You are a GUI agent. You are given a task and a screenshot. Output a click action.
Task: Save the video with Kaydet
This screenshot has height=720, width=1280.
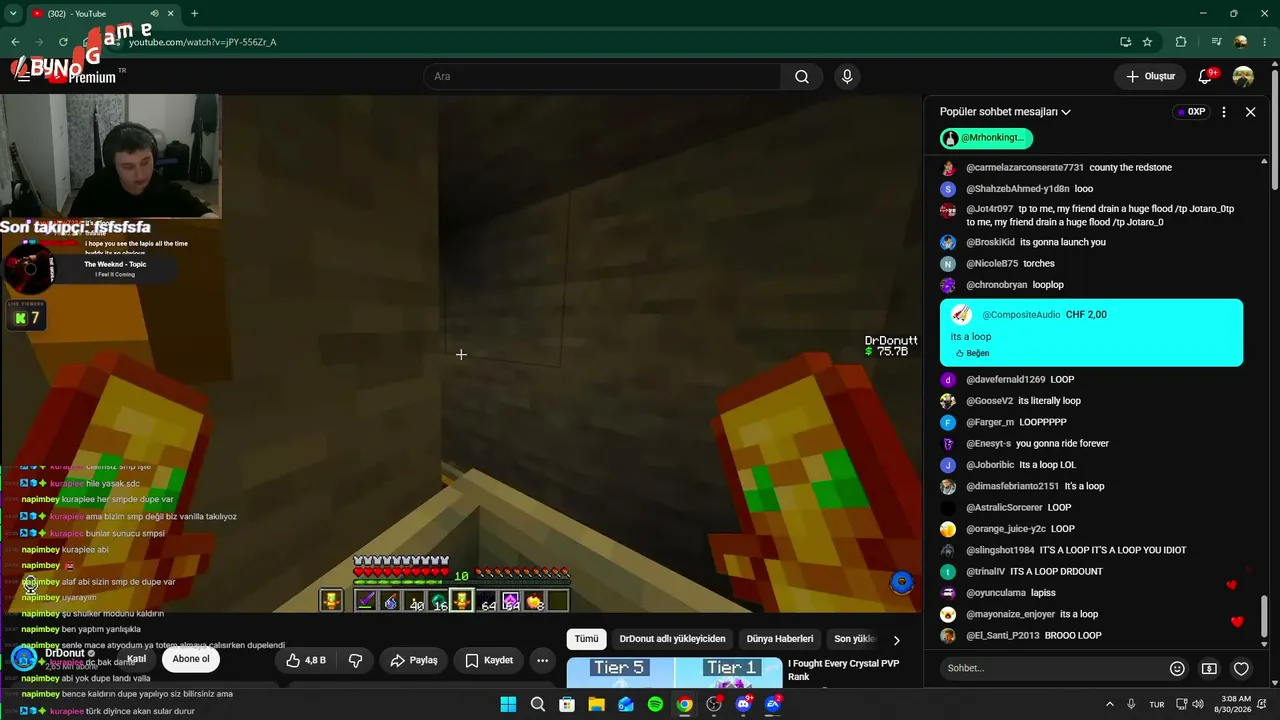pos(489,660)
